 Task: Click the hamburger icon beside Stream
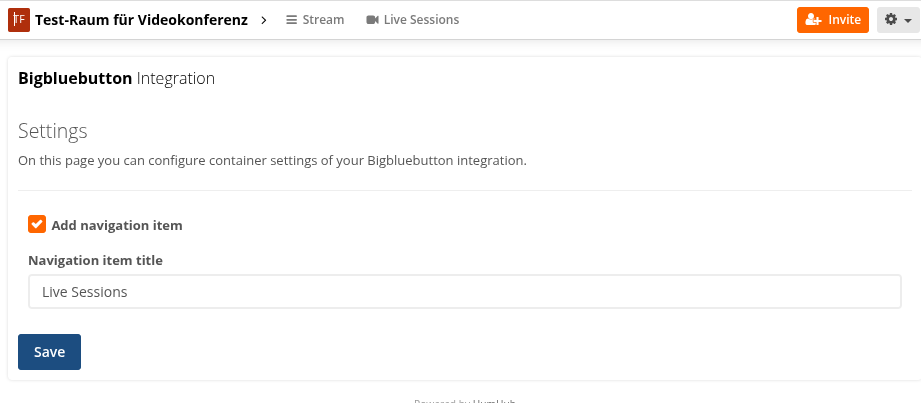[291, 20]
